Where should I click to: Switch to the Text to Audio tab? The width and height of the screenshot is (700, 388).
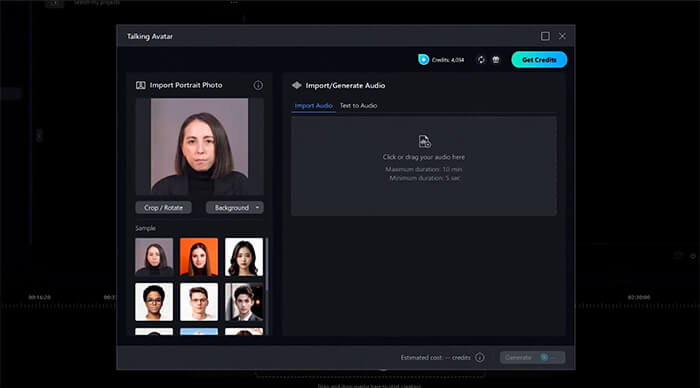(358, 106)
